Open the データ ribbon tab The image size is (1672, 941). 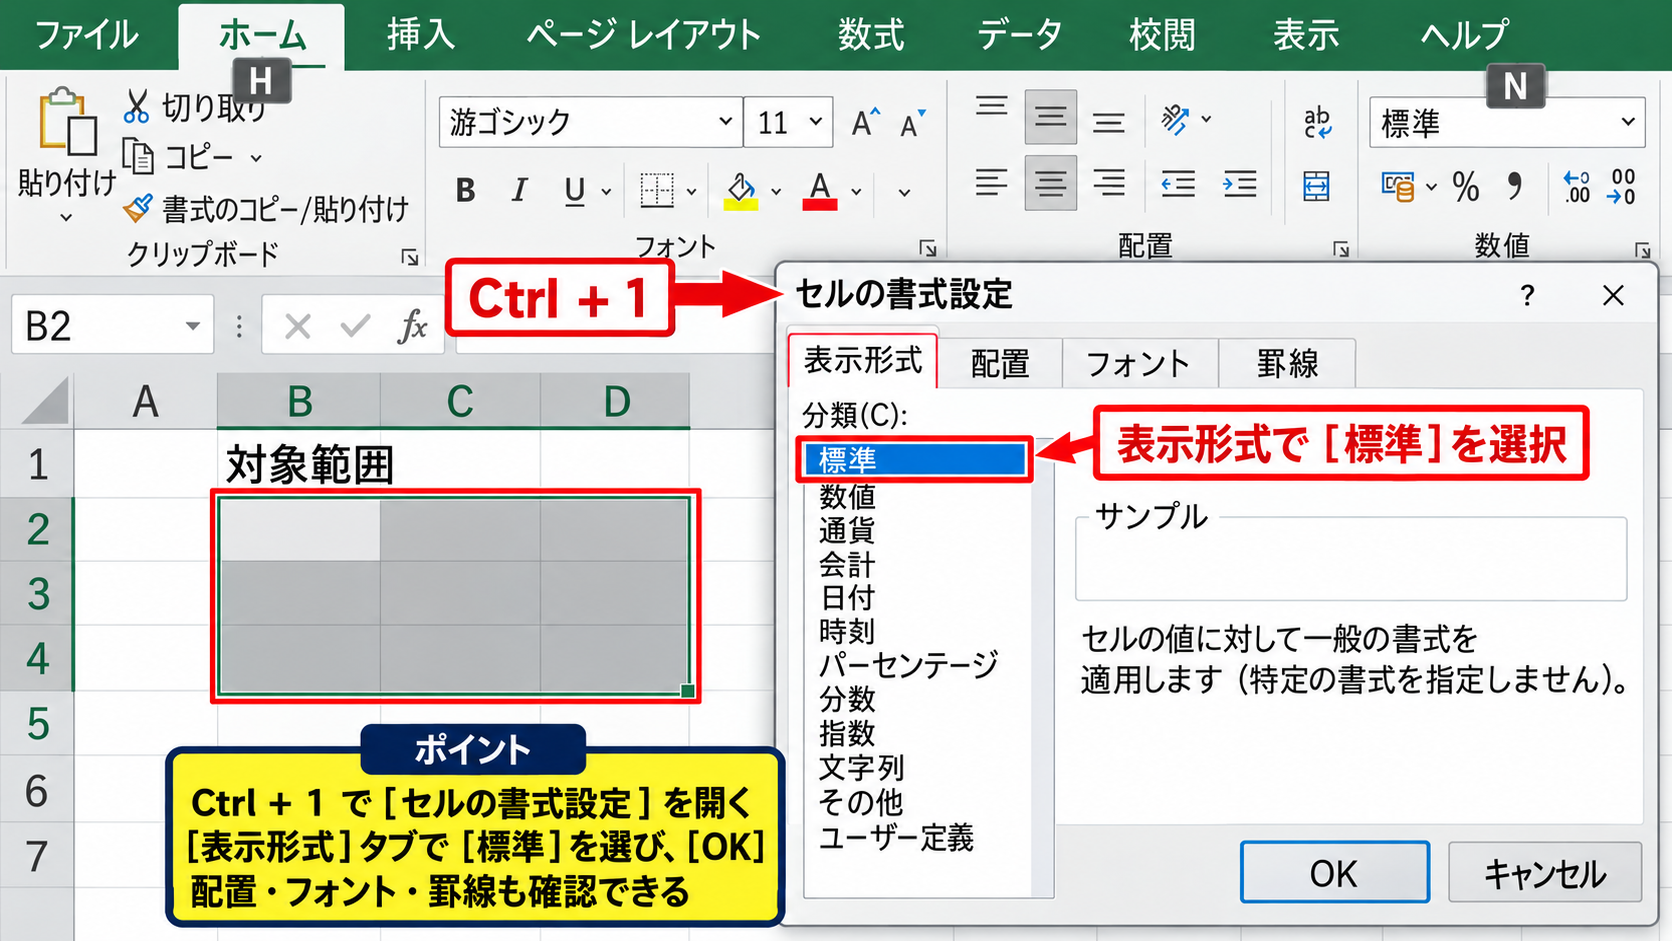pos(1019,35)
